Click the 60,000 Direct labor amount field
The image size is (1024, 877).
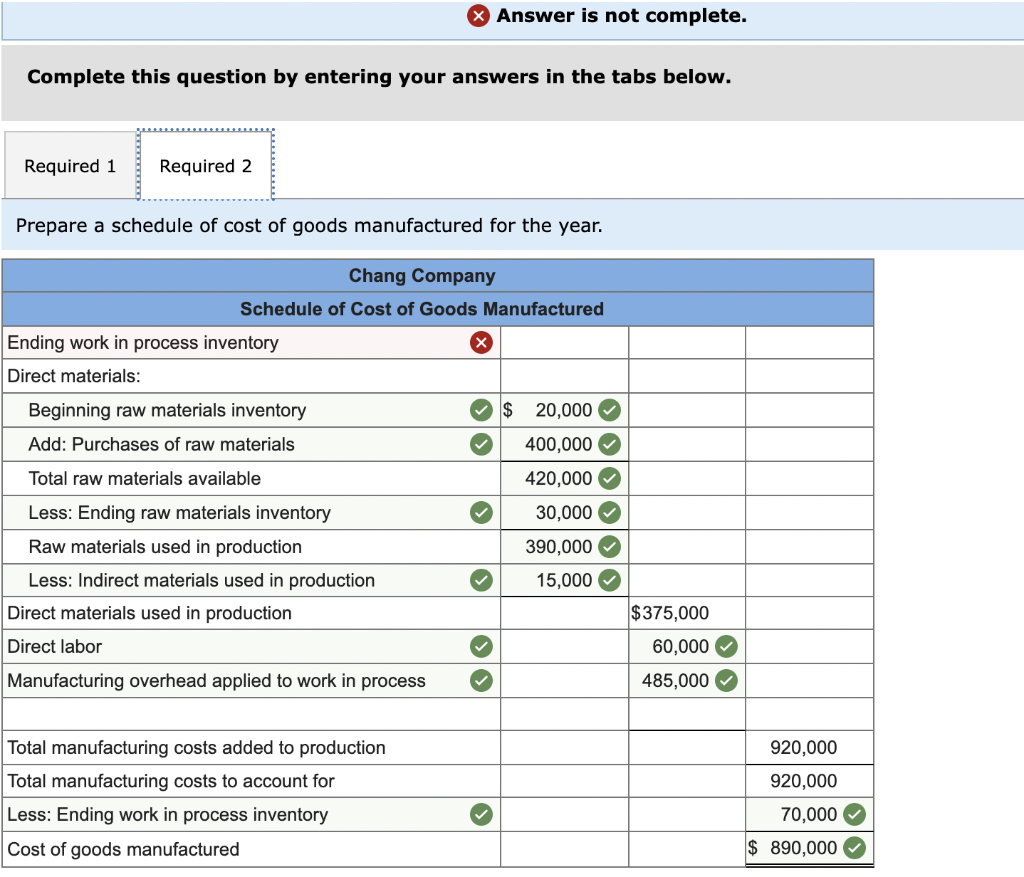(687, 646)
